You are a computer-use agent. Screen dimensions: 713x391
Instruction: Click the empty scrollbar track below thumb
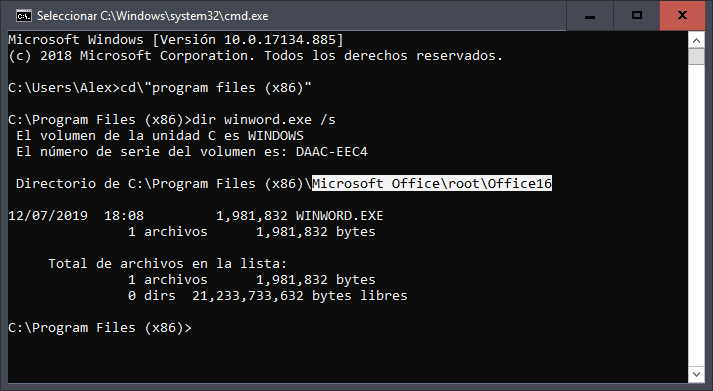(696, 216)
